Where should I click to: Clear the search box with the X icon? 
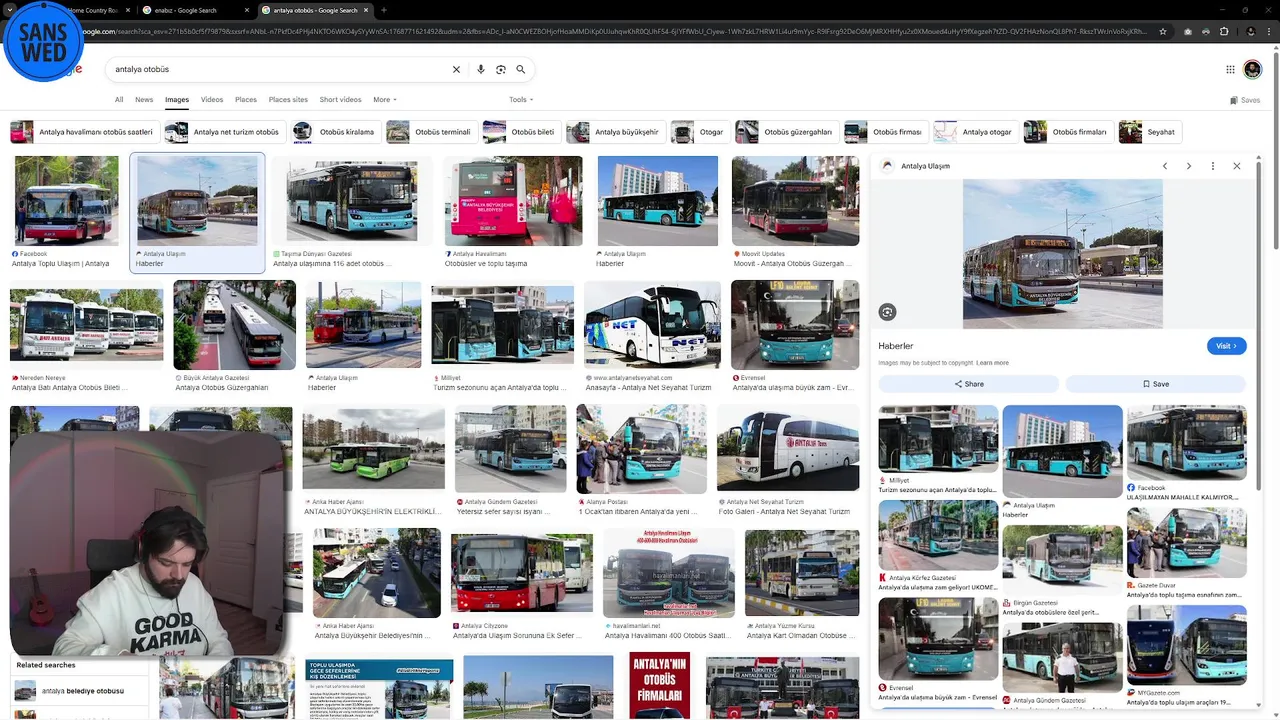(456, 70)
